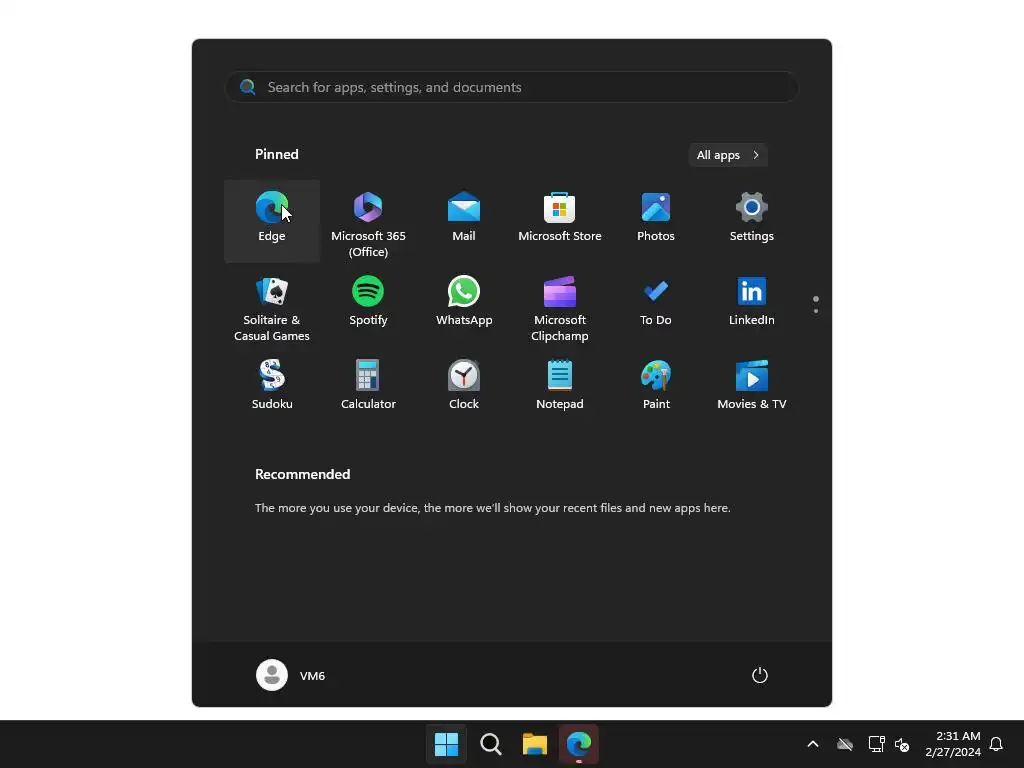Focus the Start menu search box

click(x=512, y=87)
